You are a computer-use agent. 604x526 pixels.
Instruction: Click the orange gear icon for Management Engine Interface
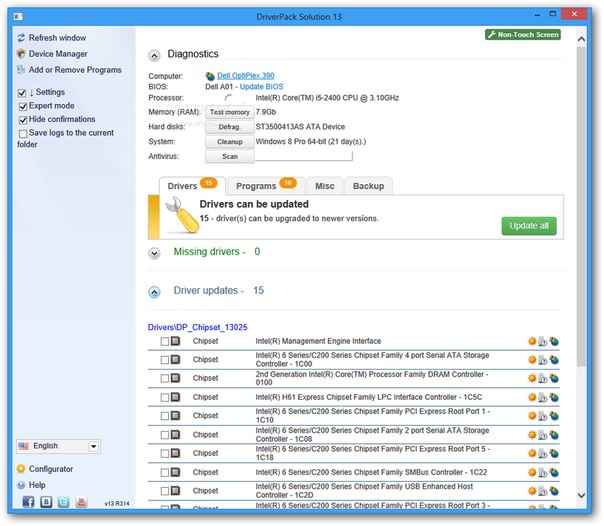point(532,341)
